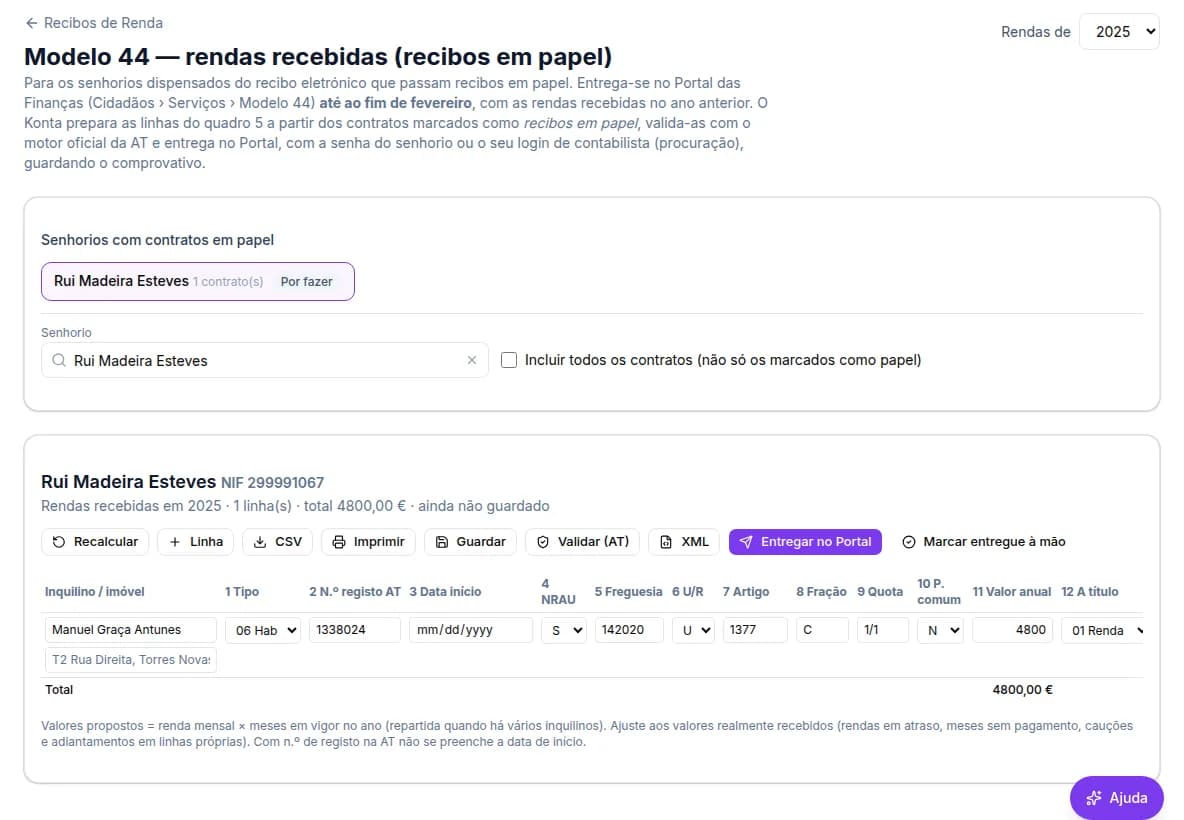Viewport: 1184px width, 820px height.
Task: Click the 12 A título column header
Action: [1090, 592]
